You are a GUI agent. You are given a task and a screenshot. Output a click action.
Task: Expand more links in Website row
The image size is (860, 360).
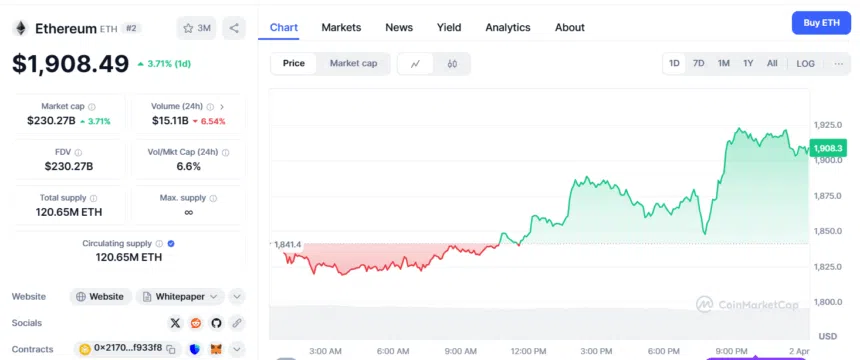tap(237, 297)
